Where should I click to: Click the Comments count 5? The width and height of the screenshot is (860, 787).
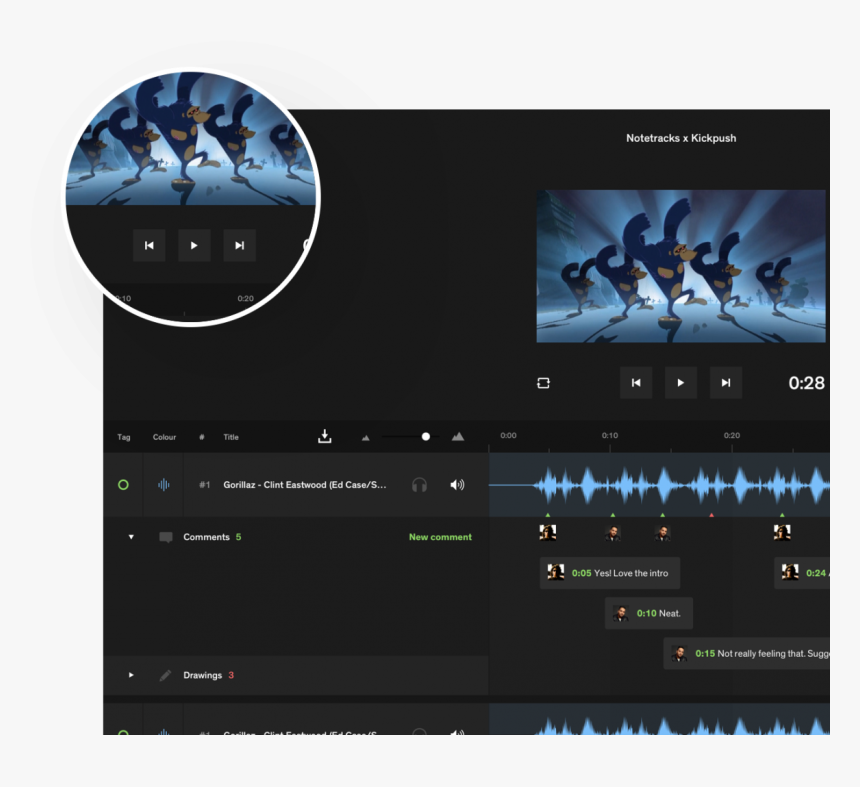239,537
